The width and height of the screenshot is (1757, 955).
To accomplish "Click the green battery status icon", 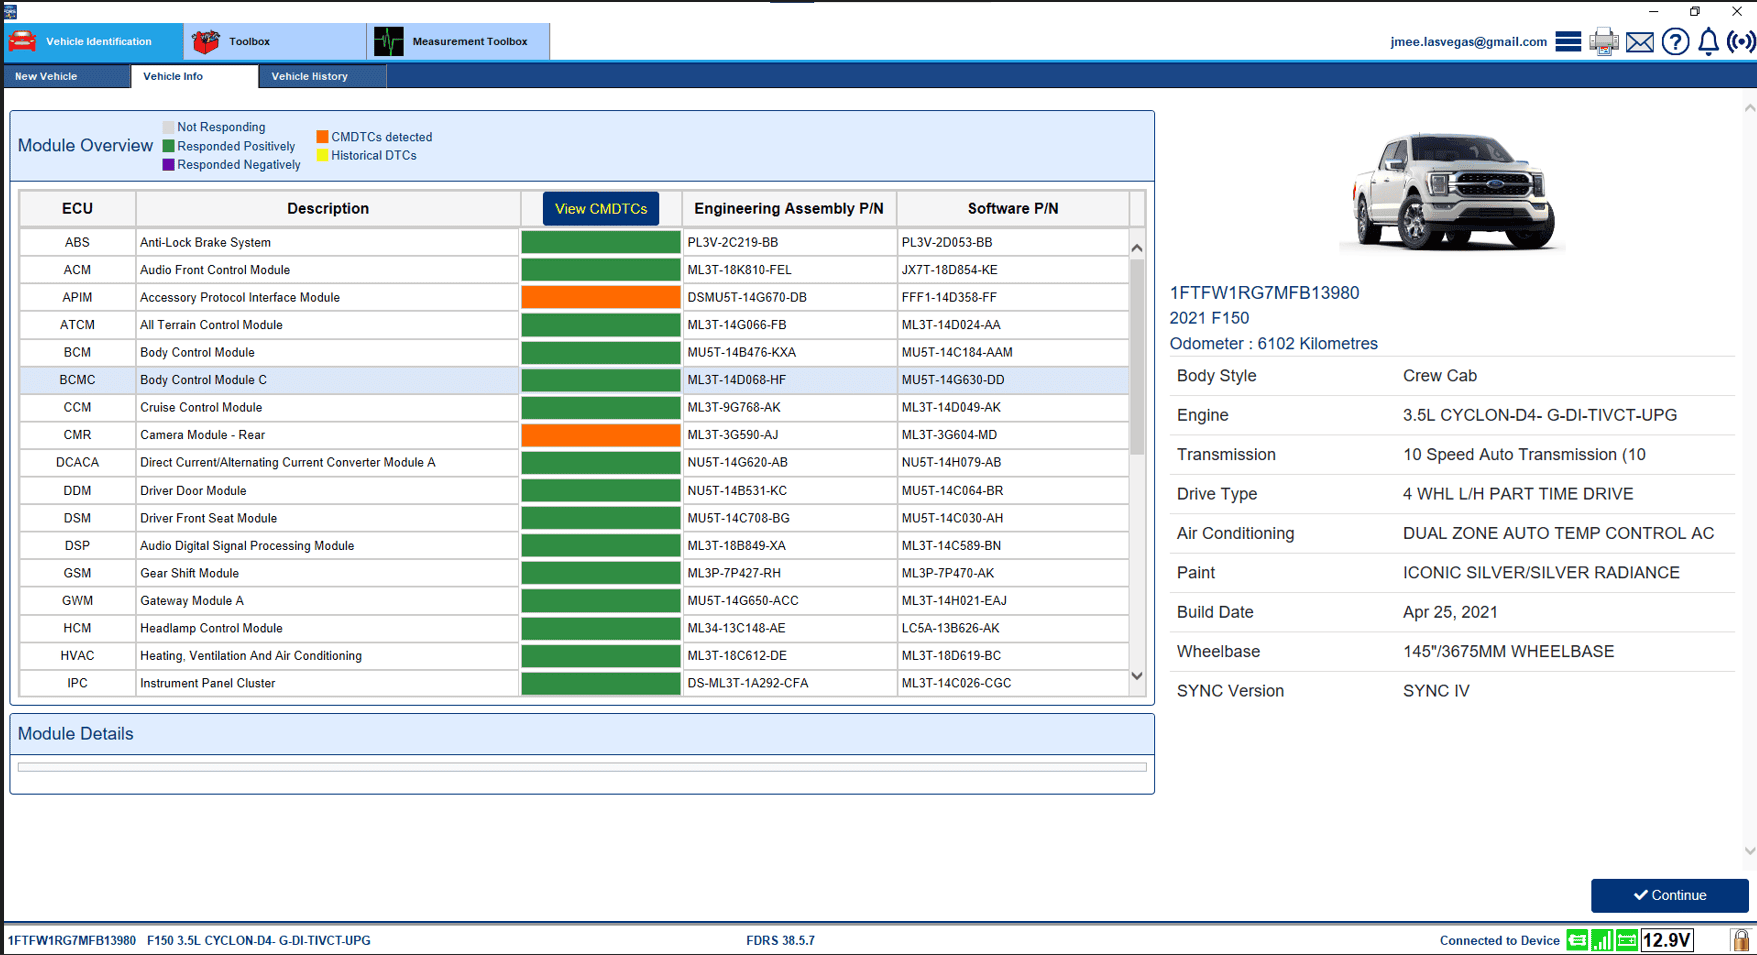I will click(1627, 940).
